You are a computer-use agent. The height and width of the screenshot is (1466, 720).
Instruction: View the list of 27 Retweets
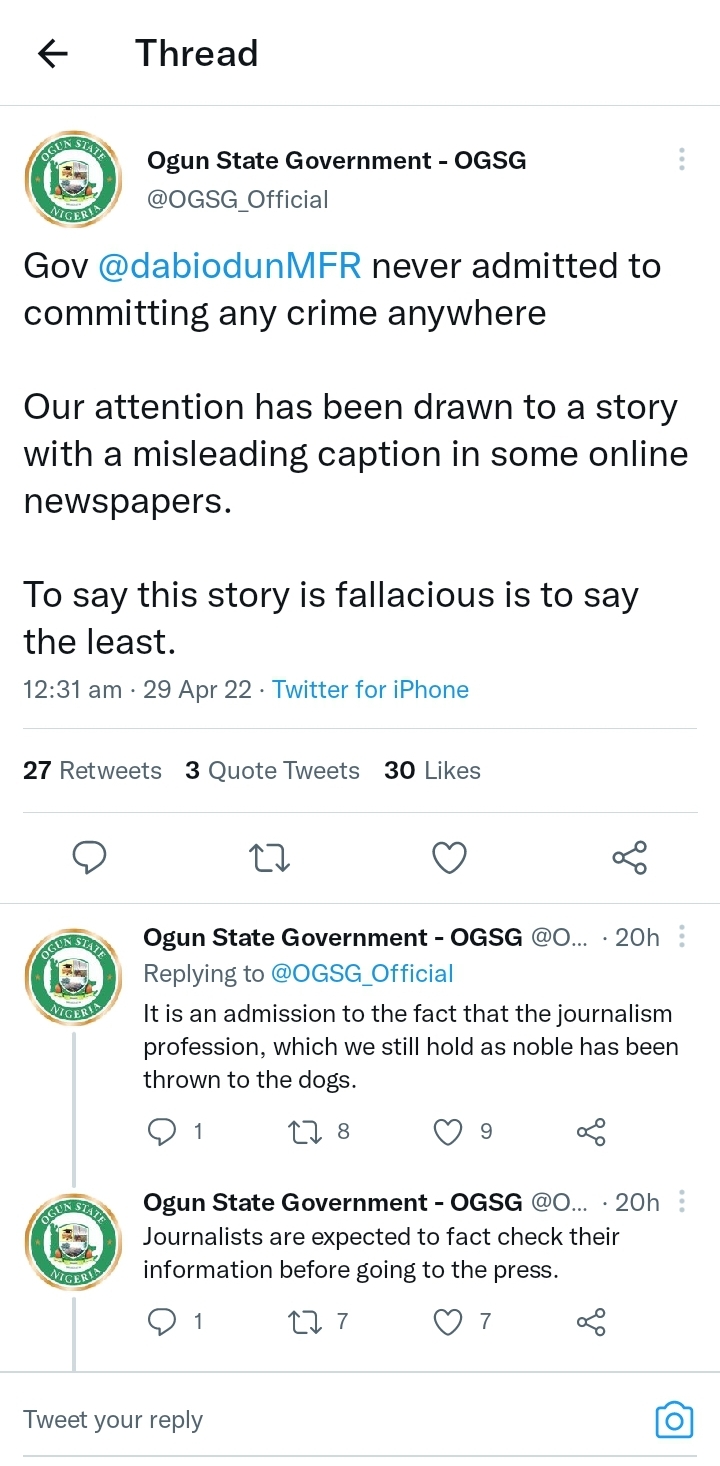tap(92, 771)
